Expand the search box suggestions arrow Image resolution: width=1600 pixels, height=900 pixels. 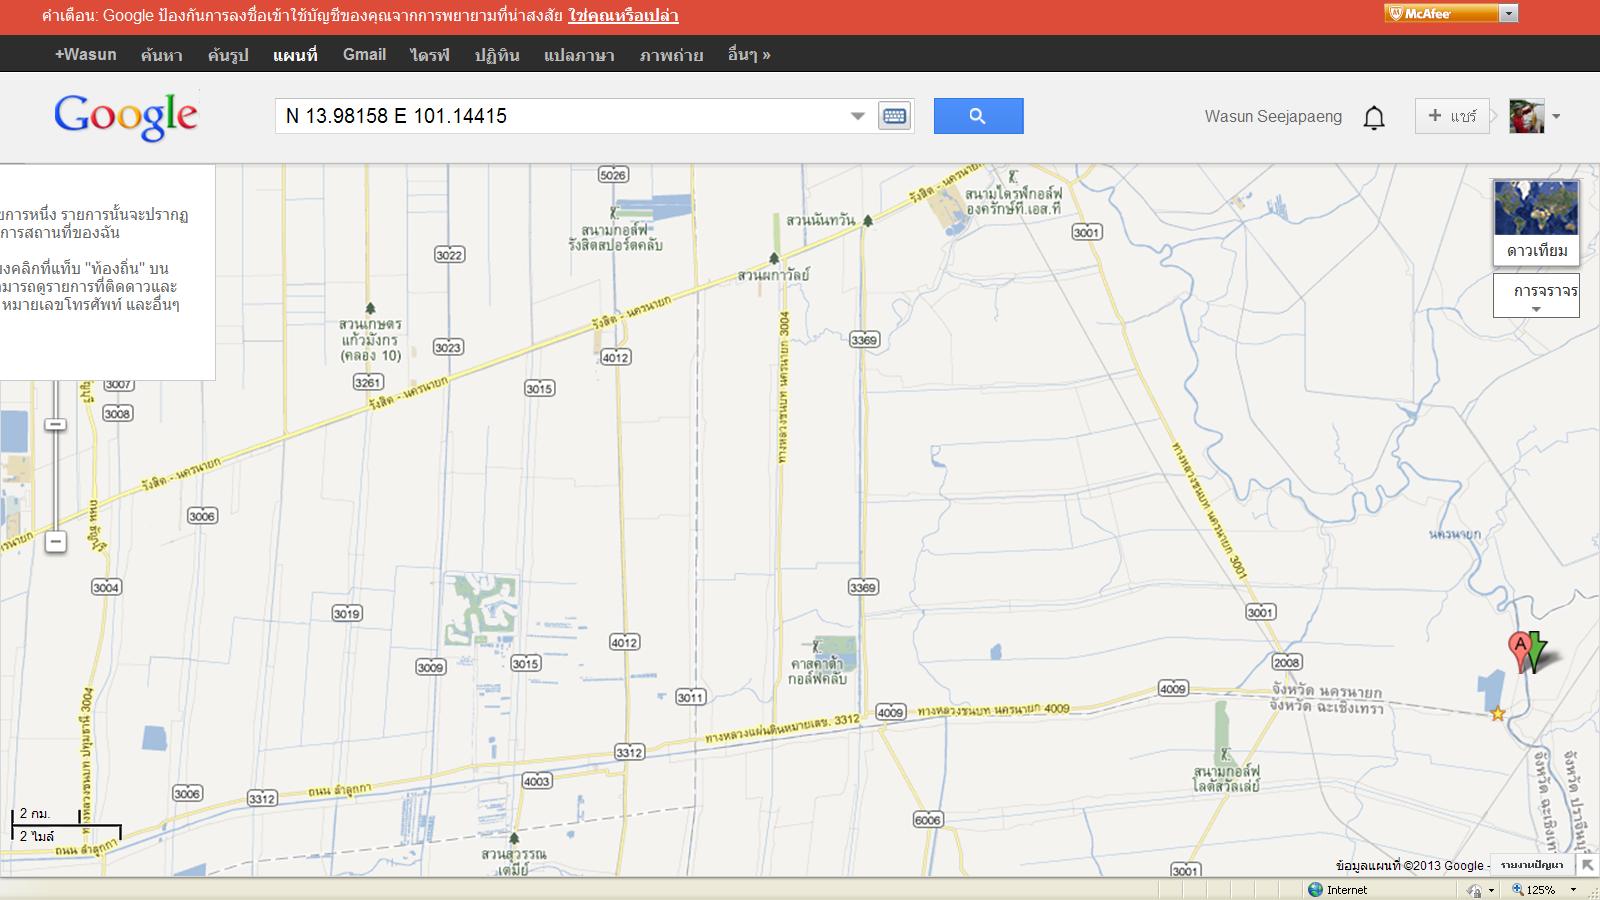point(857,116)
